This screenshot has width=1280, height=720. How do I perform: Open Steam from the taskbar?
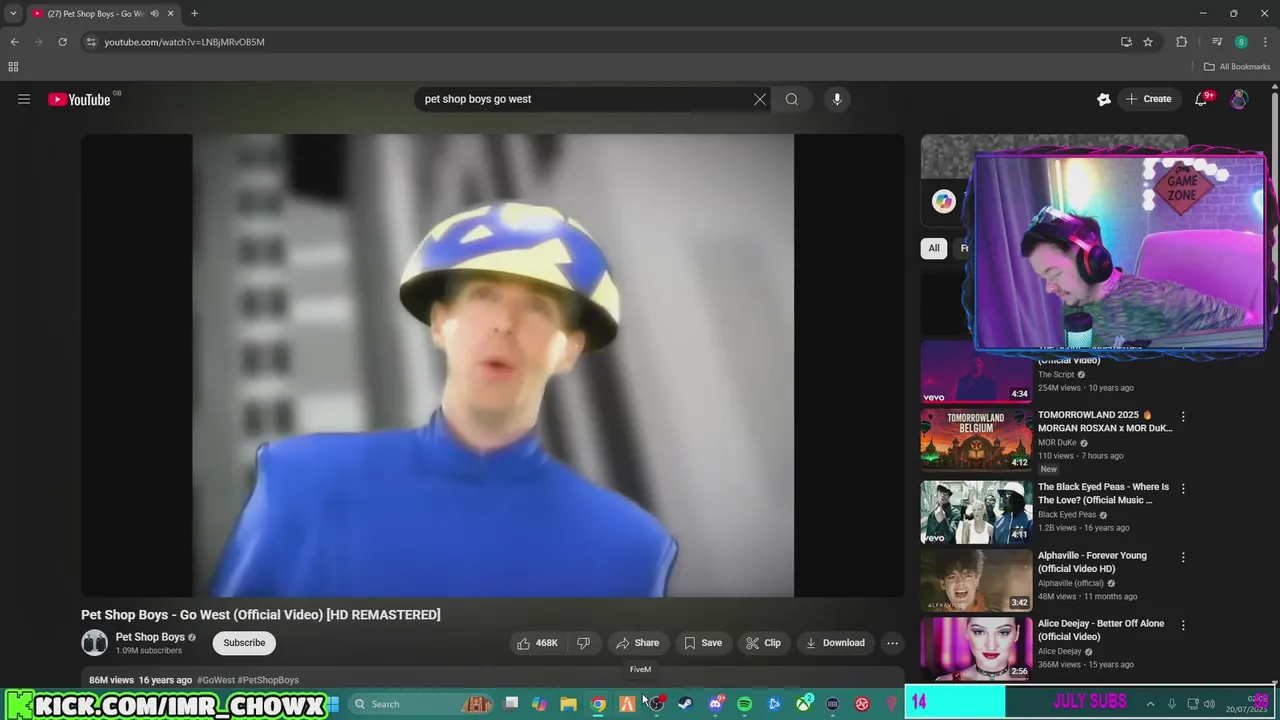pos(685,704)
